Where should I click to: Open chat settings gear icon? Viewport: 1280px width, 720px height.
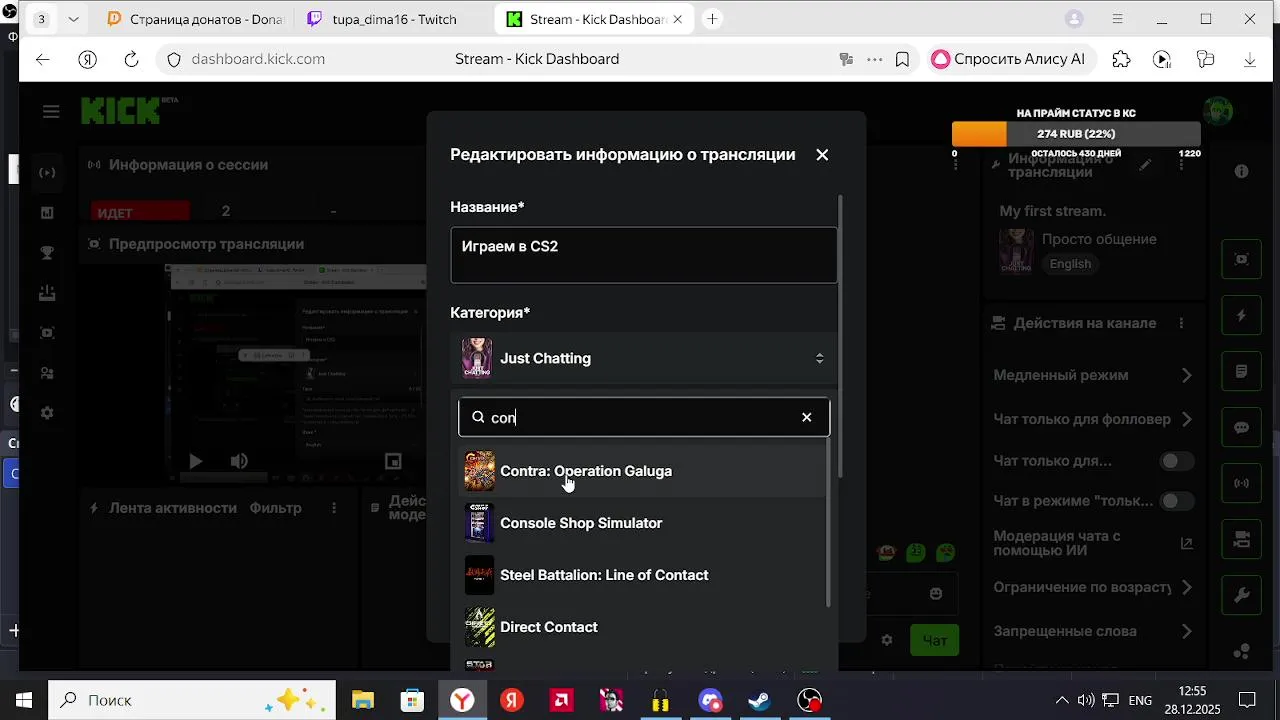[886, 640]
